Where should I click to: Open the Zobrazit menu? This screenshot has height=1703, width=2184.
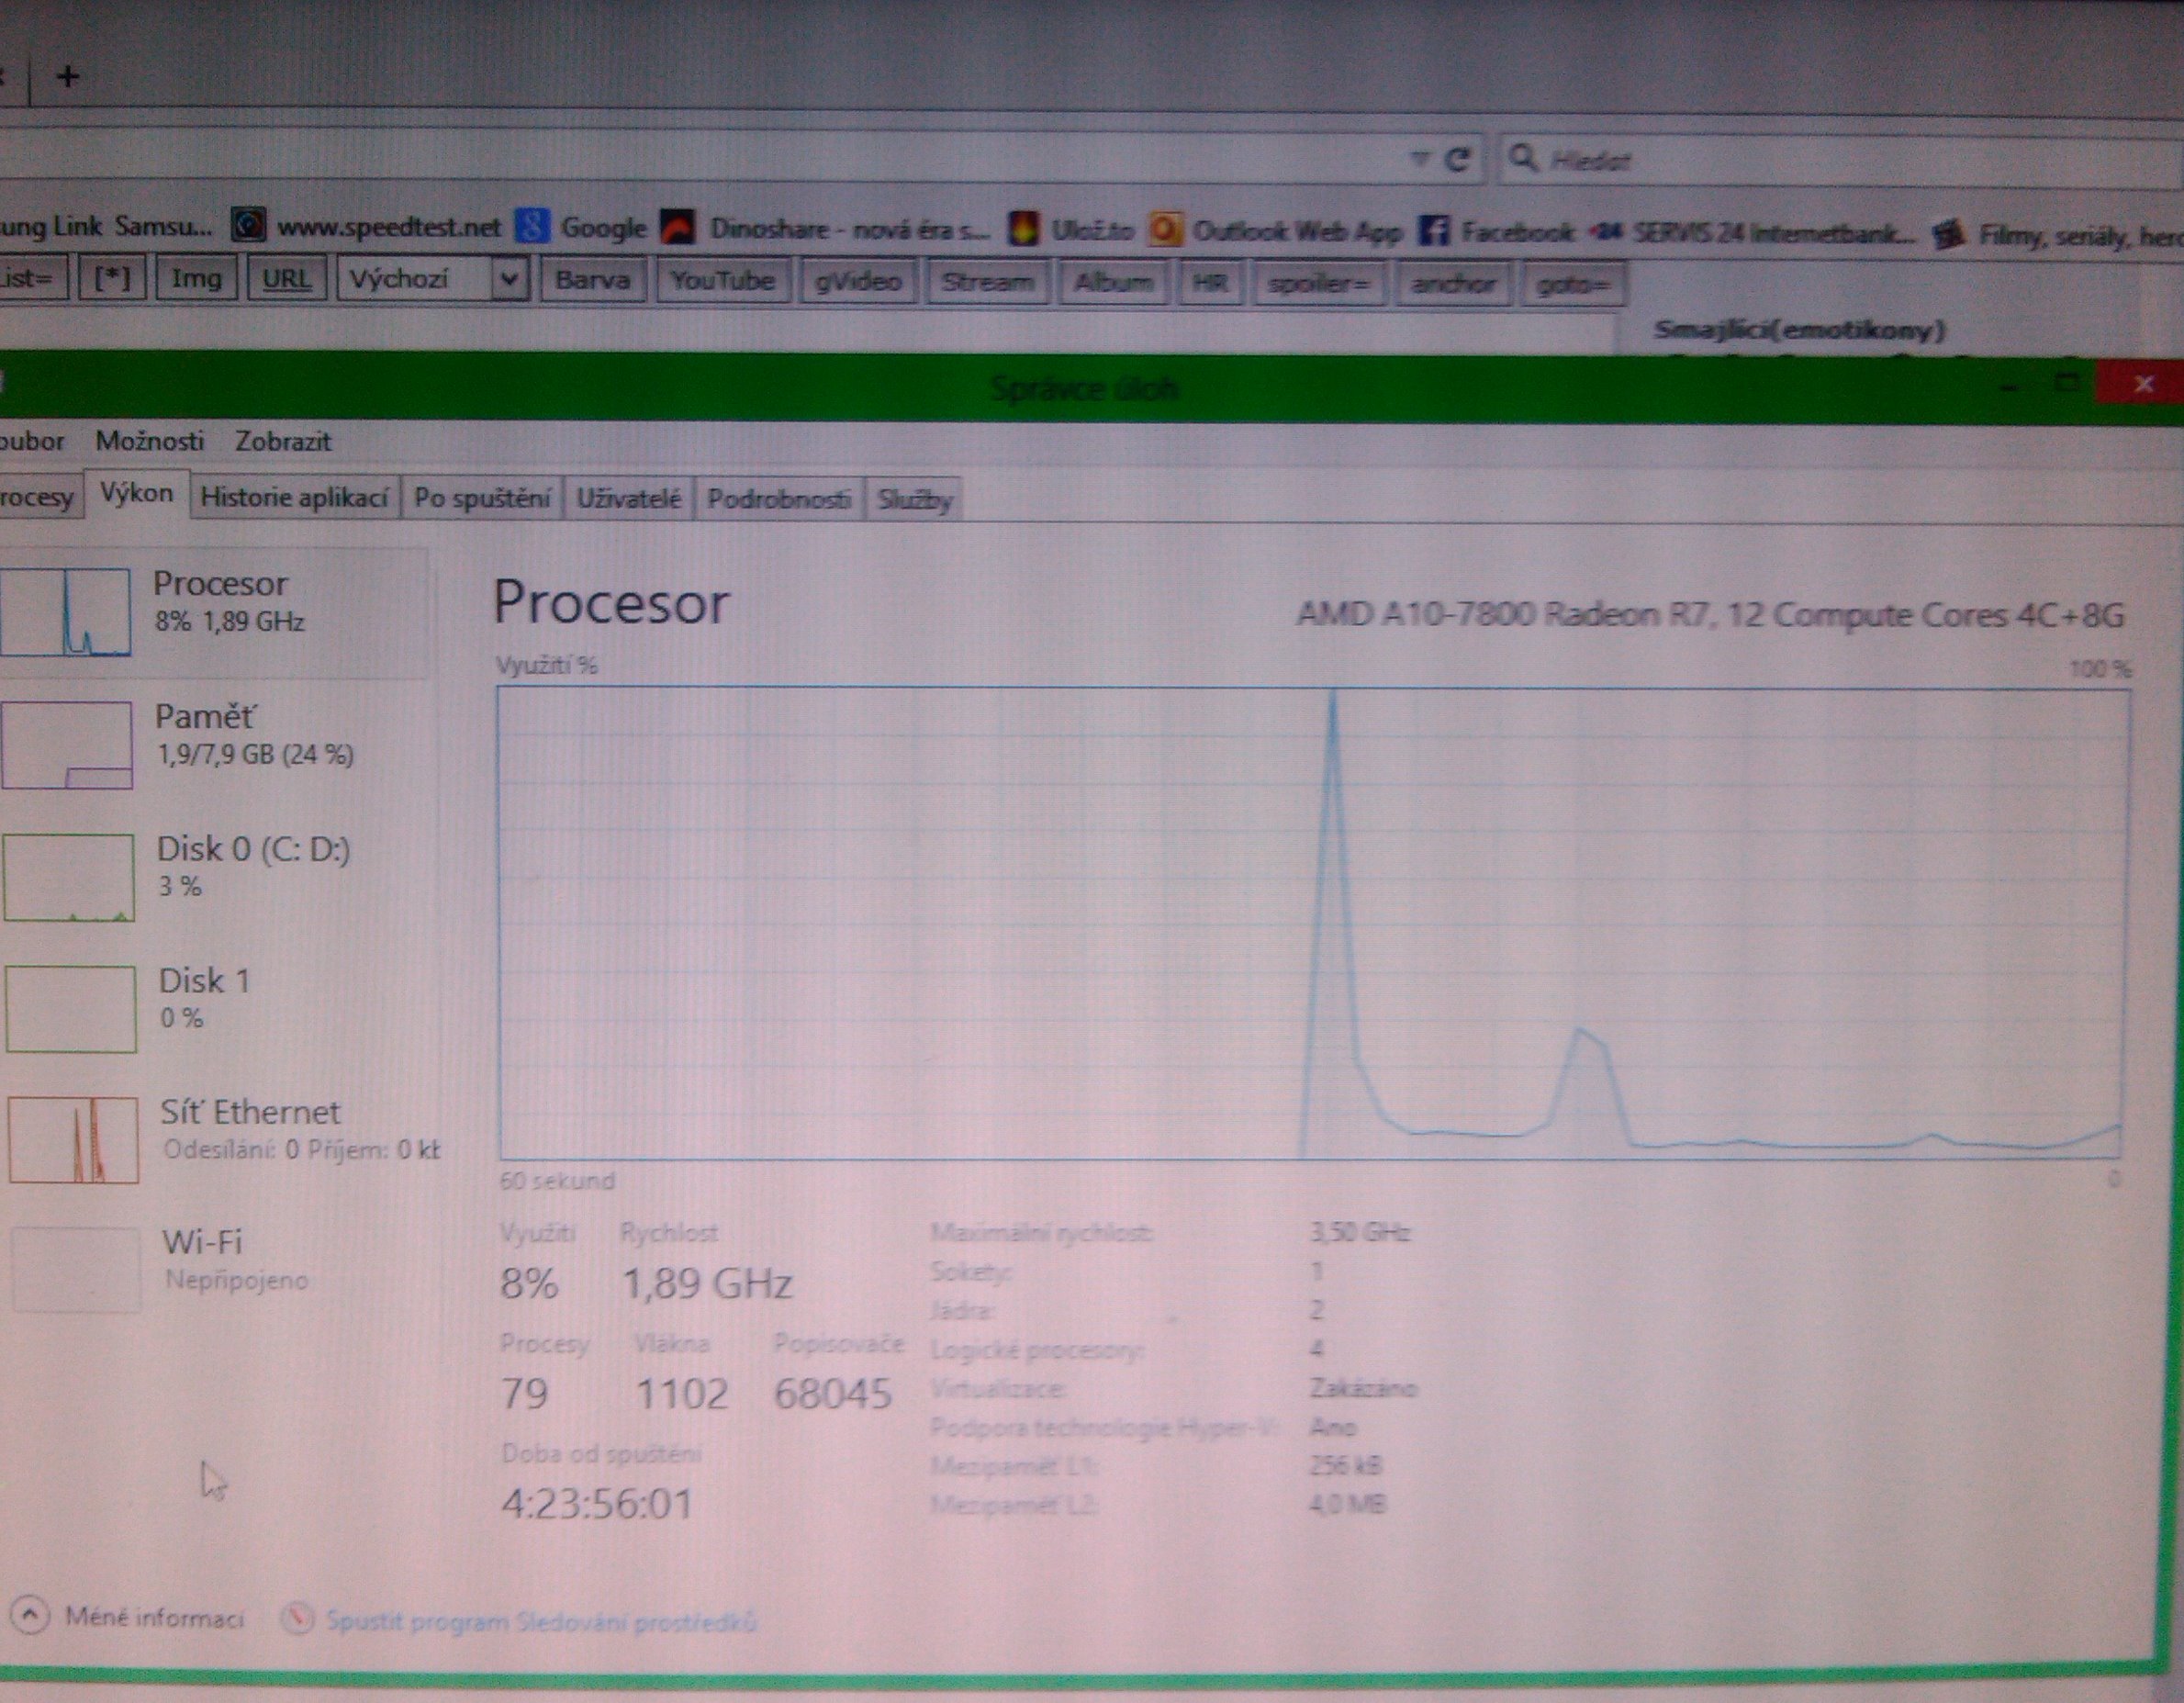pyautogui.click(x=283, y=441)
